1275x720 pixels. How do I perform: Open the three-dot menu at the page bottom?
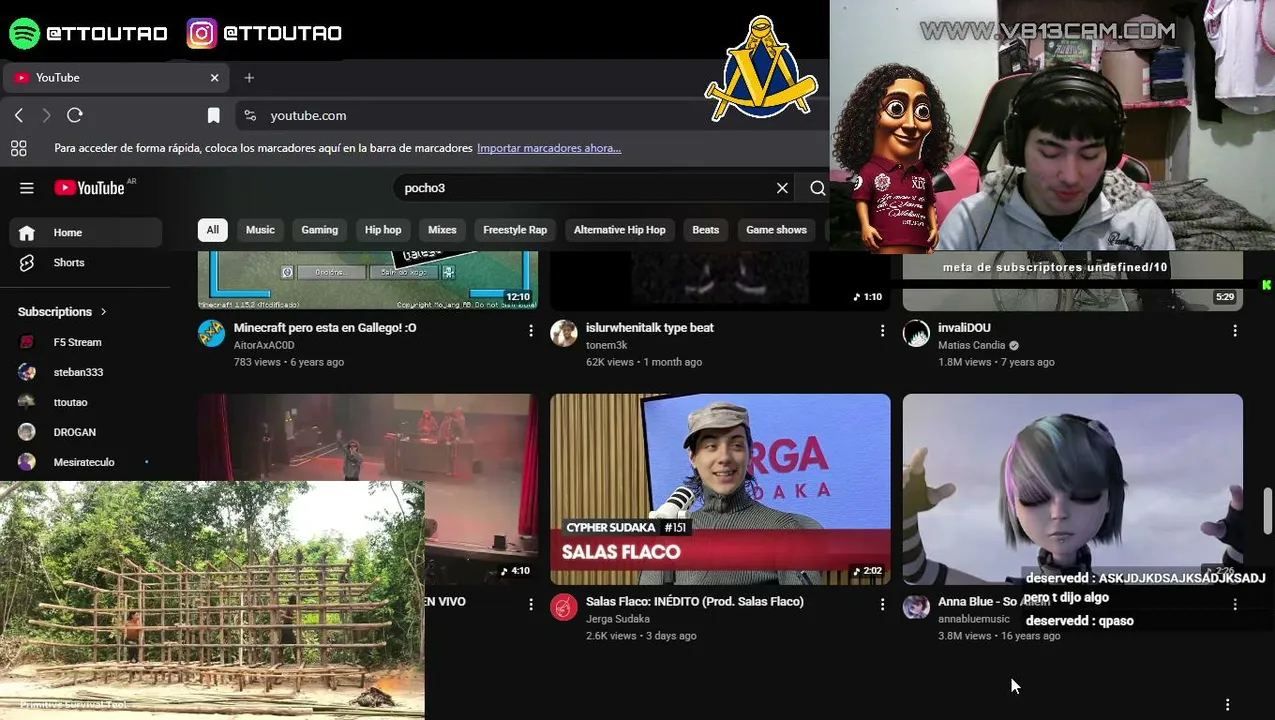click(x=1227, y=705)
